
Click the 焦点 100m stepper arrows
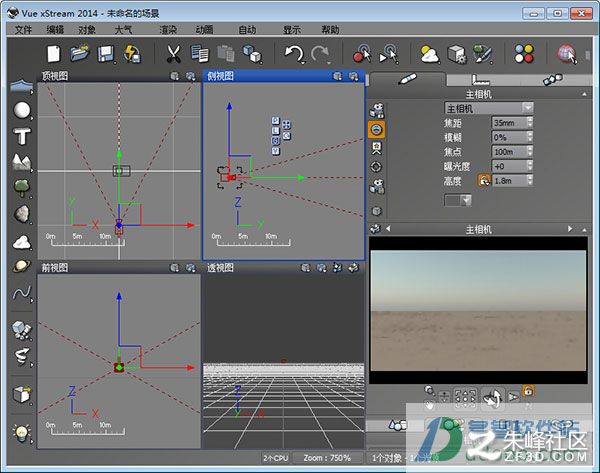530,152
